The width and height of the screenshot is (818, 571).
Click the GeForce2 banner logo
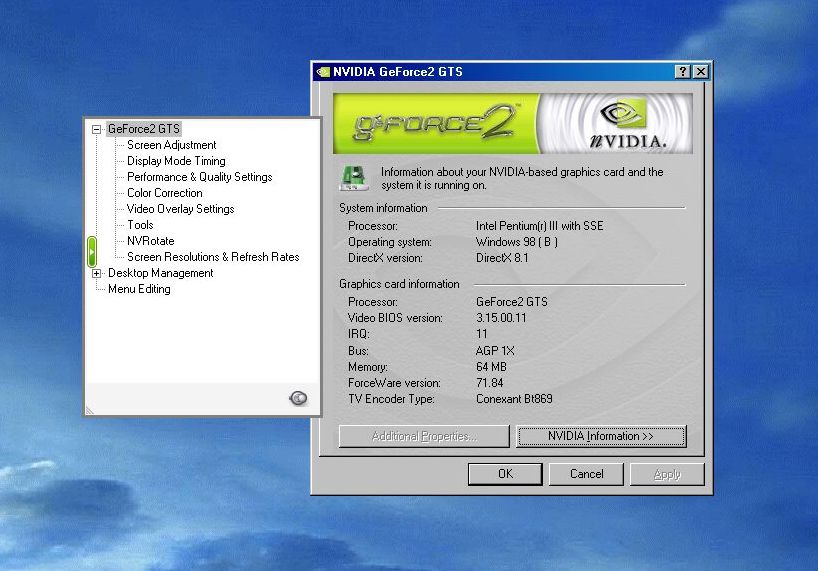(436, 124)
